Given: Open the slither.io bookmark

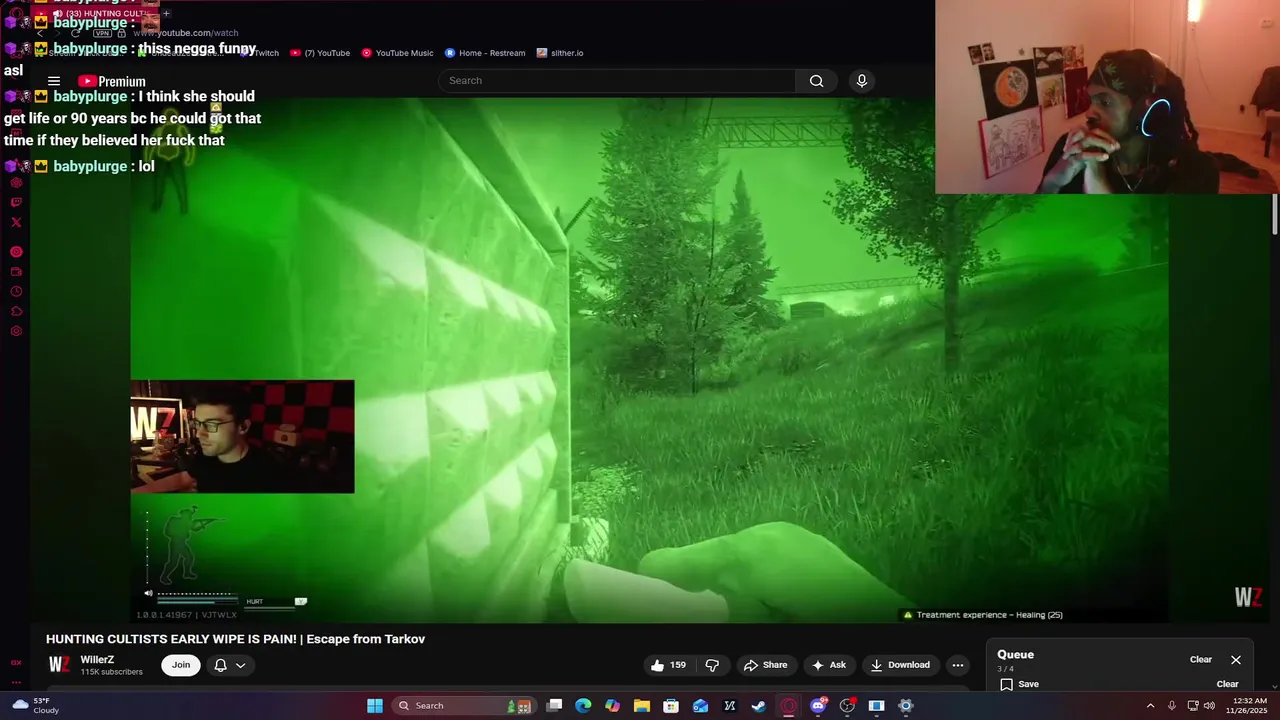Looking at the screenshot, I should (560, 53).
